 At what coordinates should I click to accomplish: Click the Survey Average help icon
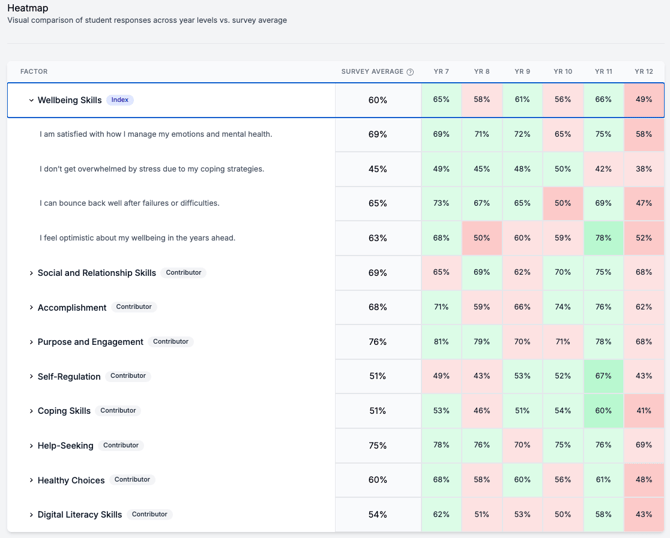(410, 72)
